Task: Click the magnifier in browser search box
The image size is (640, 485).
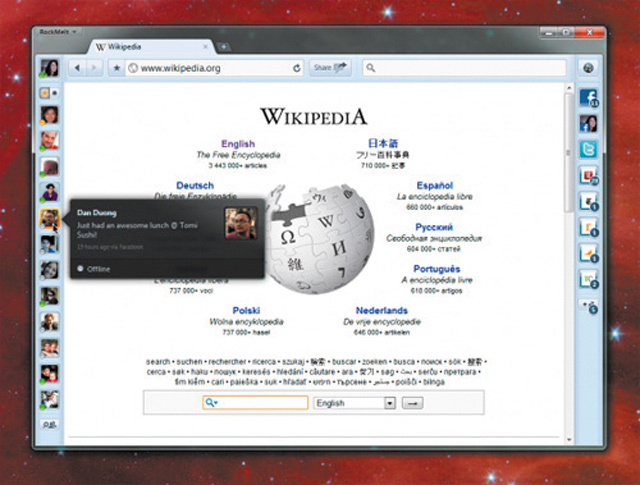Action: point(370,68)
